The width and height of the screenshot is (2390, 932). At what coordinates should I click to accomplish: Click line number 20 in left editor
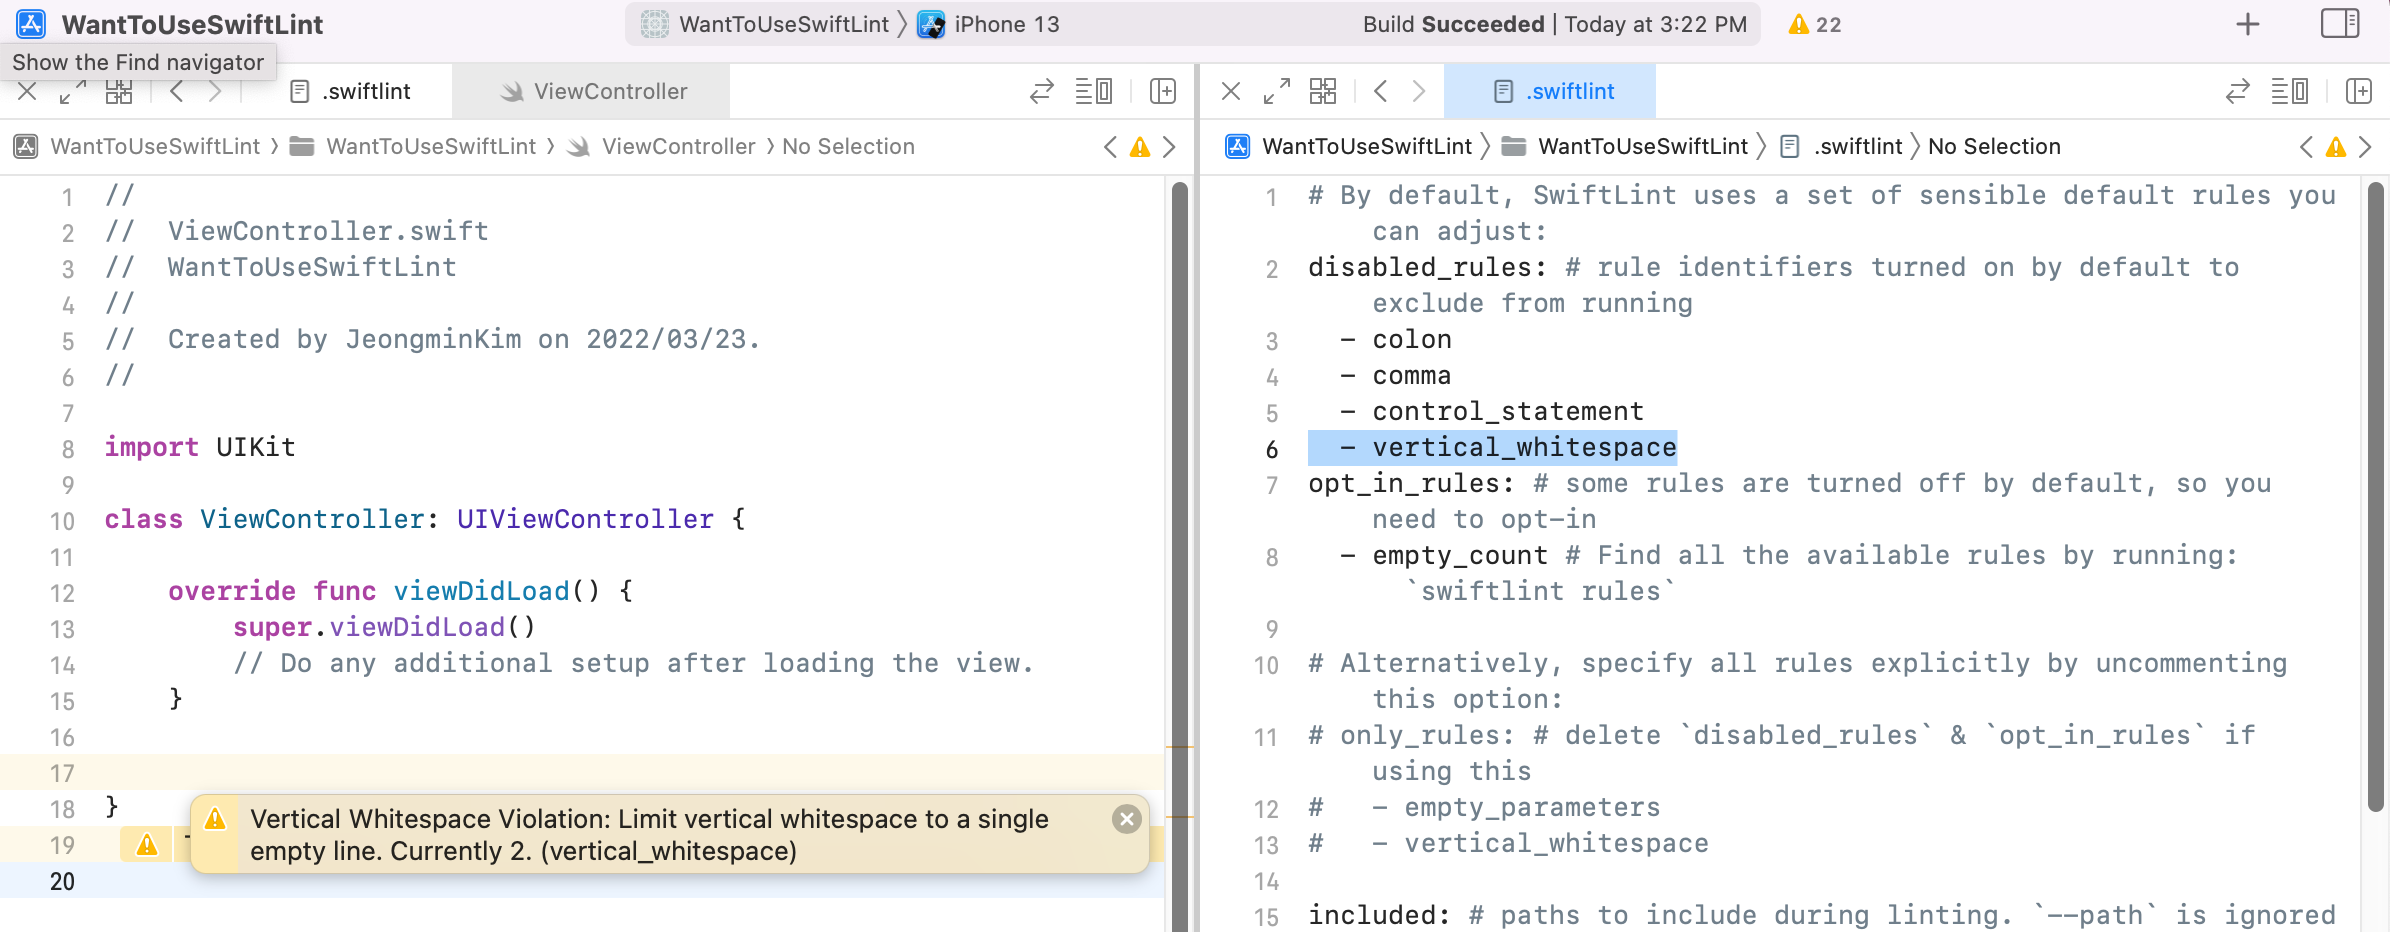tap(62, 881)
